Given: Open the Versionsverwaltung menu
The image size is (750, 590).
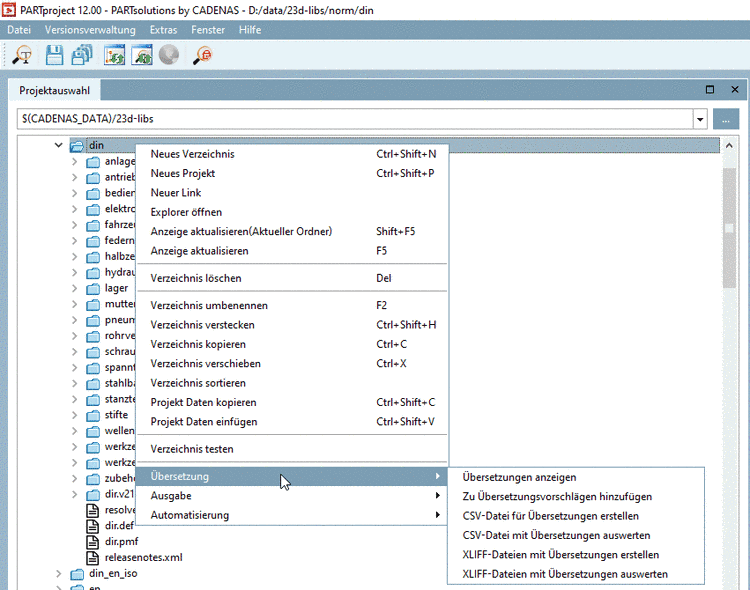Looking at the screenshot, I should pyautogui.click(x=90, y=30).
